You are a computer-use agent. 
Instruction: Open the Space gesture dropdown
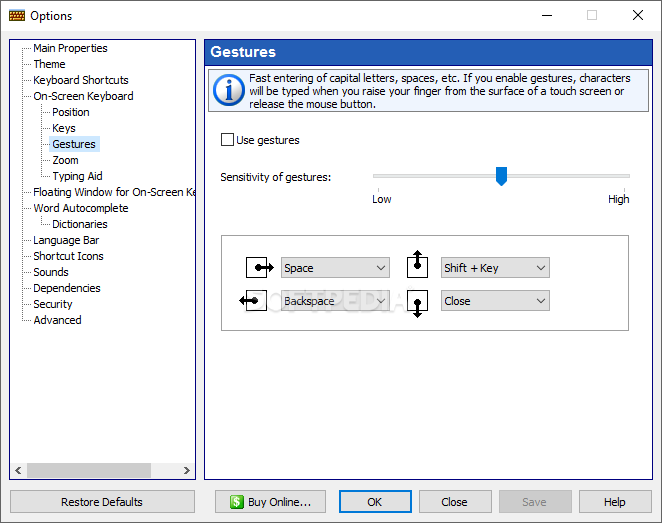click(335, 268)
